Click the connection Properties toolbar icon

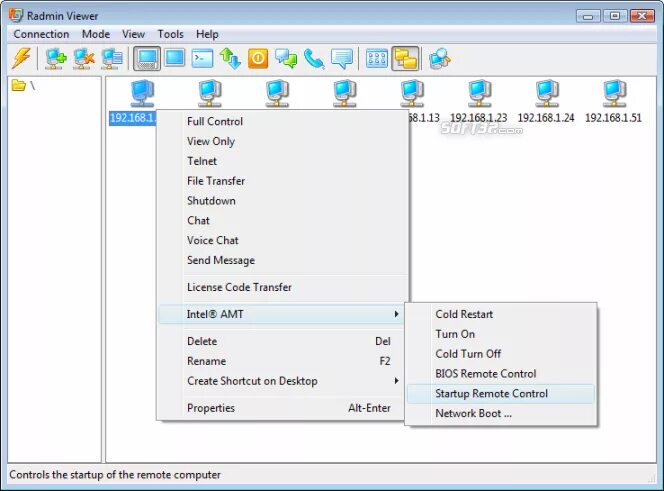coord(112,58)
